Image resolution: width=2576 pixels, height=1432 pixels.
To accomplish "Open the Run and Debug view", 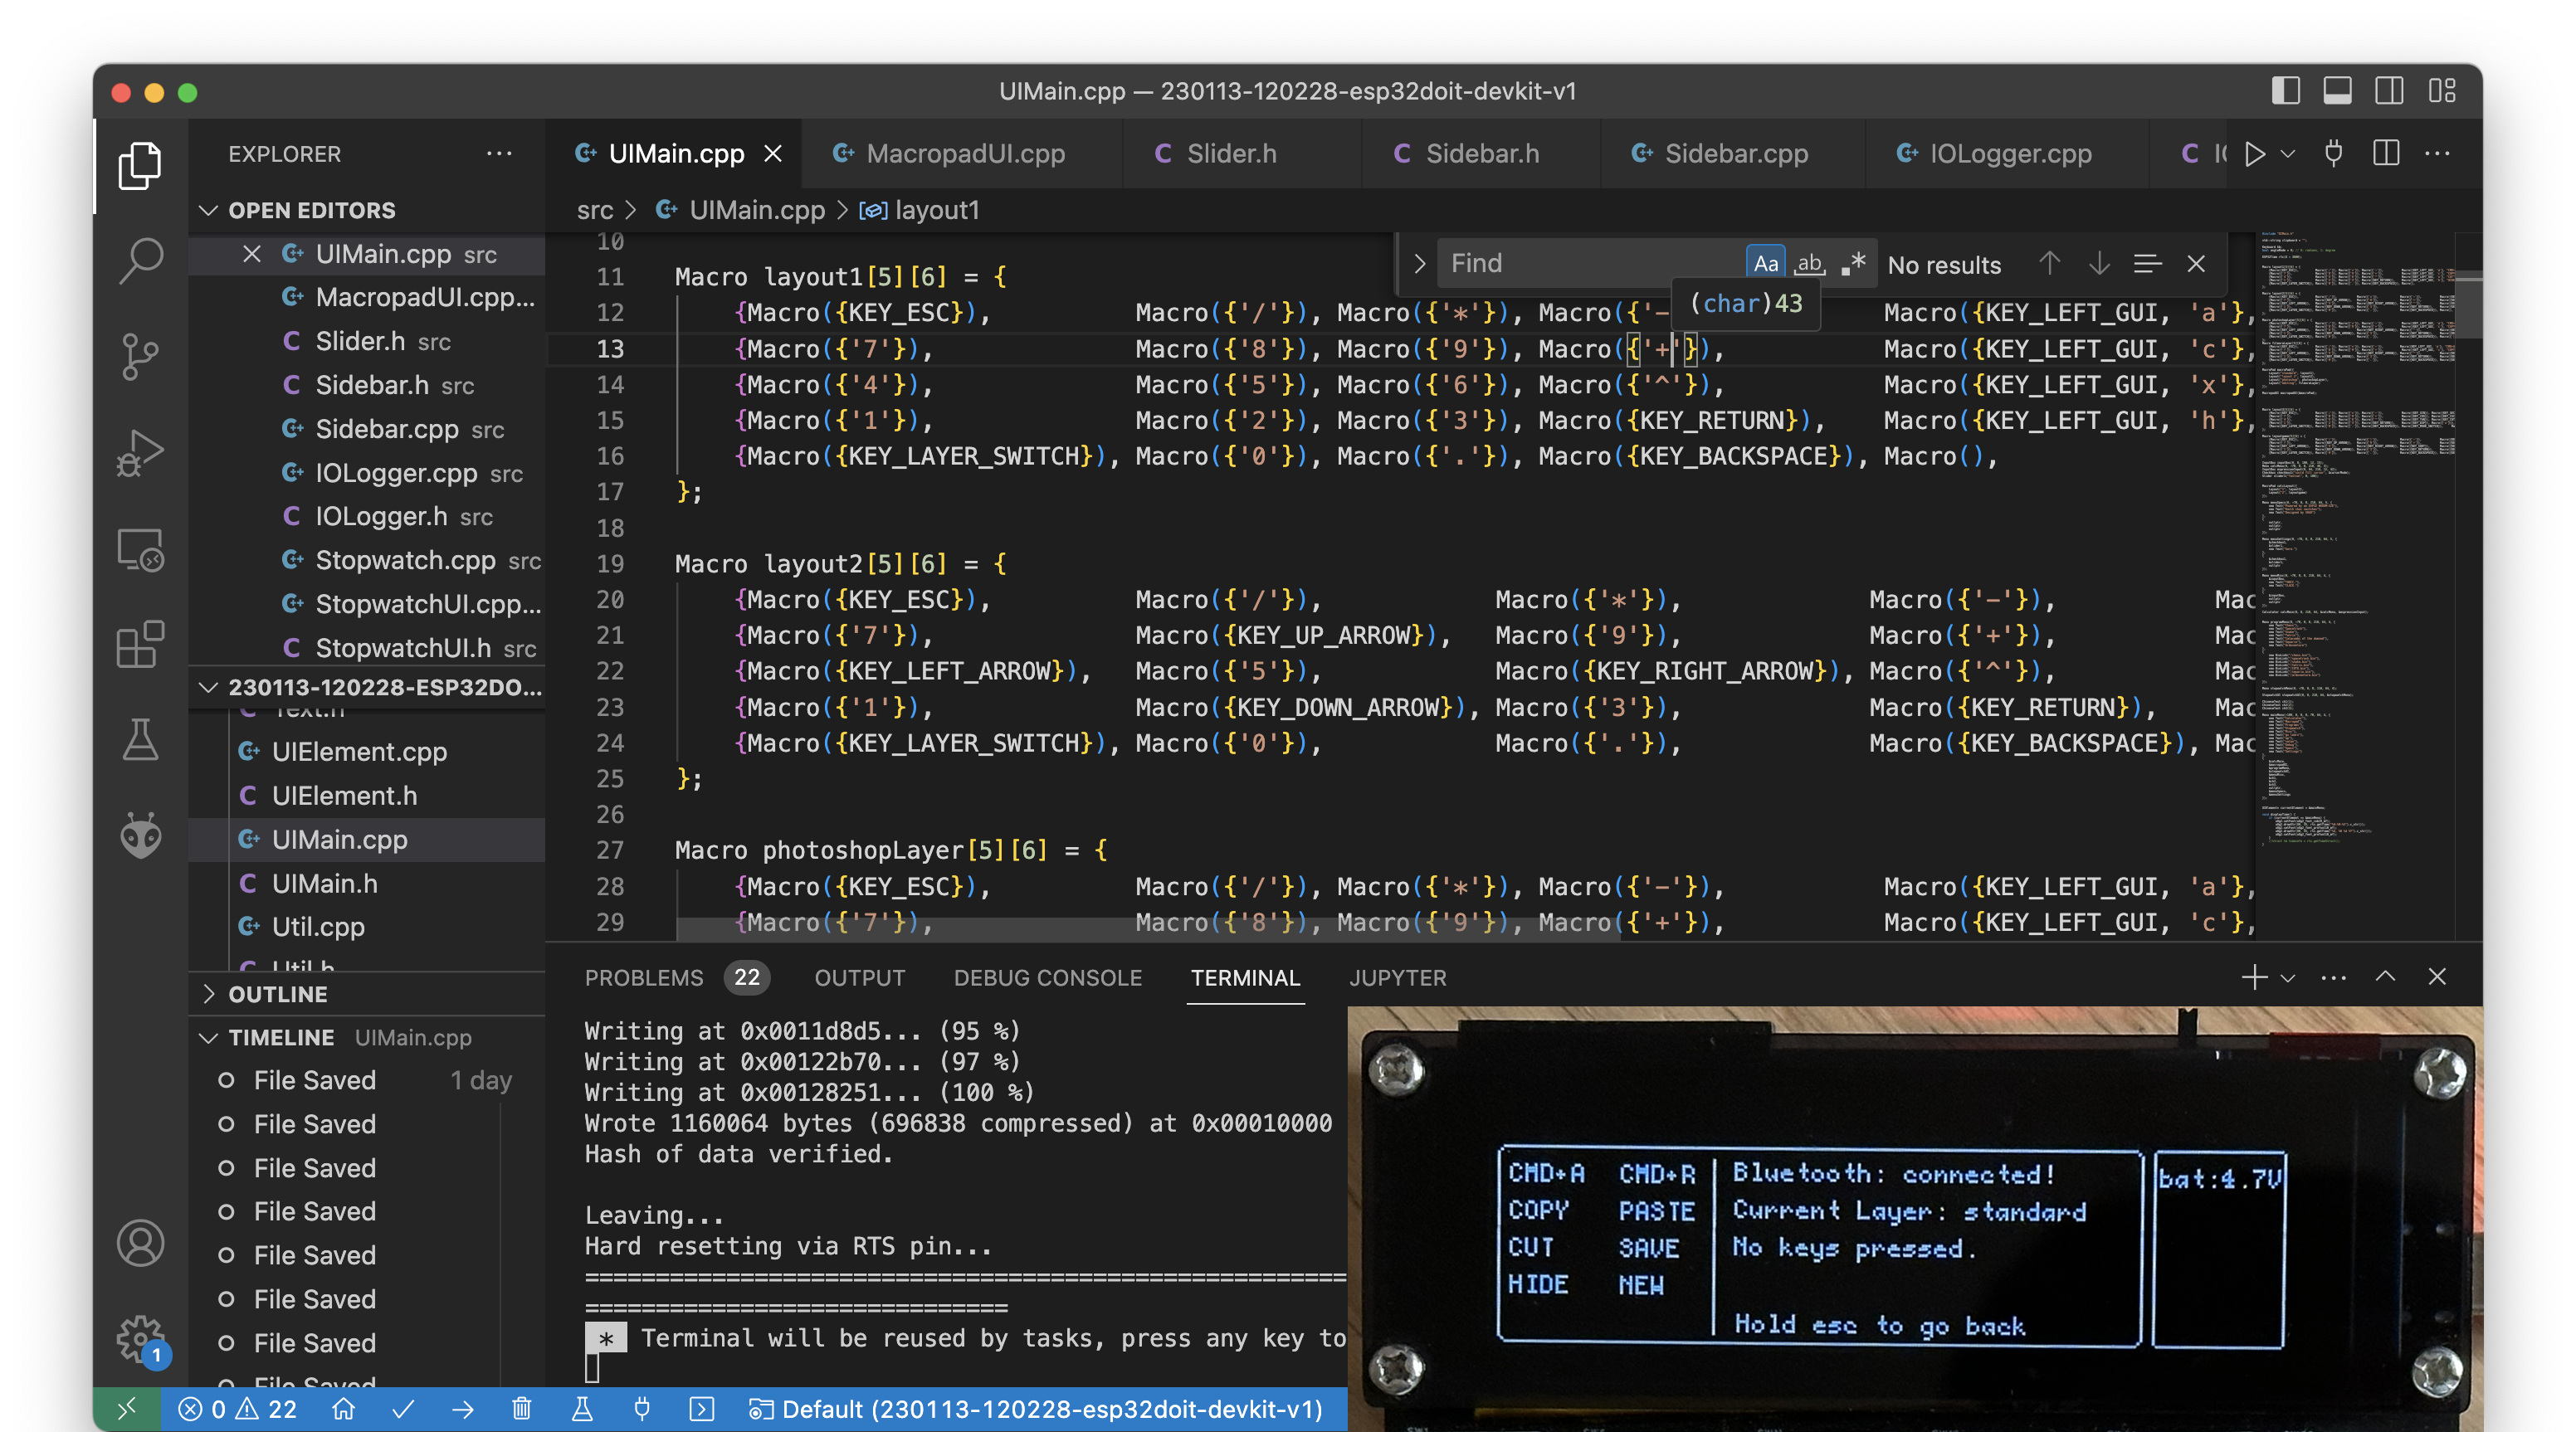I will 140,452.
